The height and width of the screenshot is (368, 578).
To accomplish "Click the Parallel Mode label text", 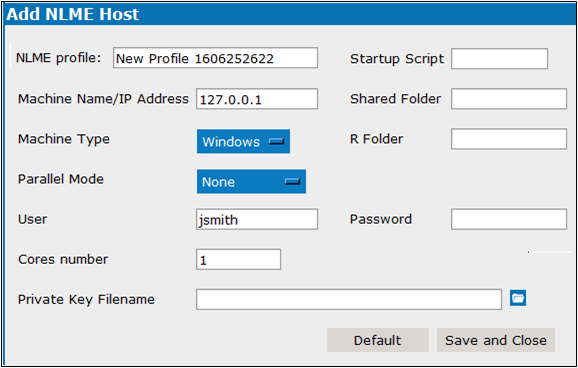I will point(61,179).
